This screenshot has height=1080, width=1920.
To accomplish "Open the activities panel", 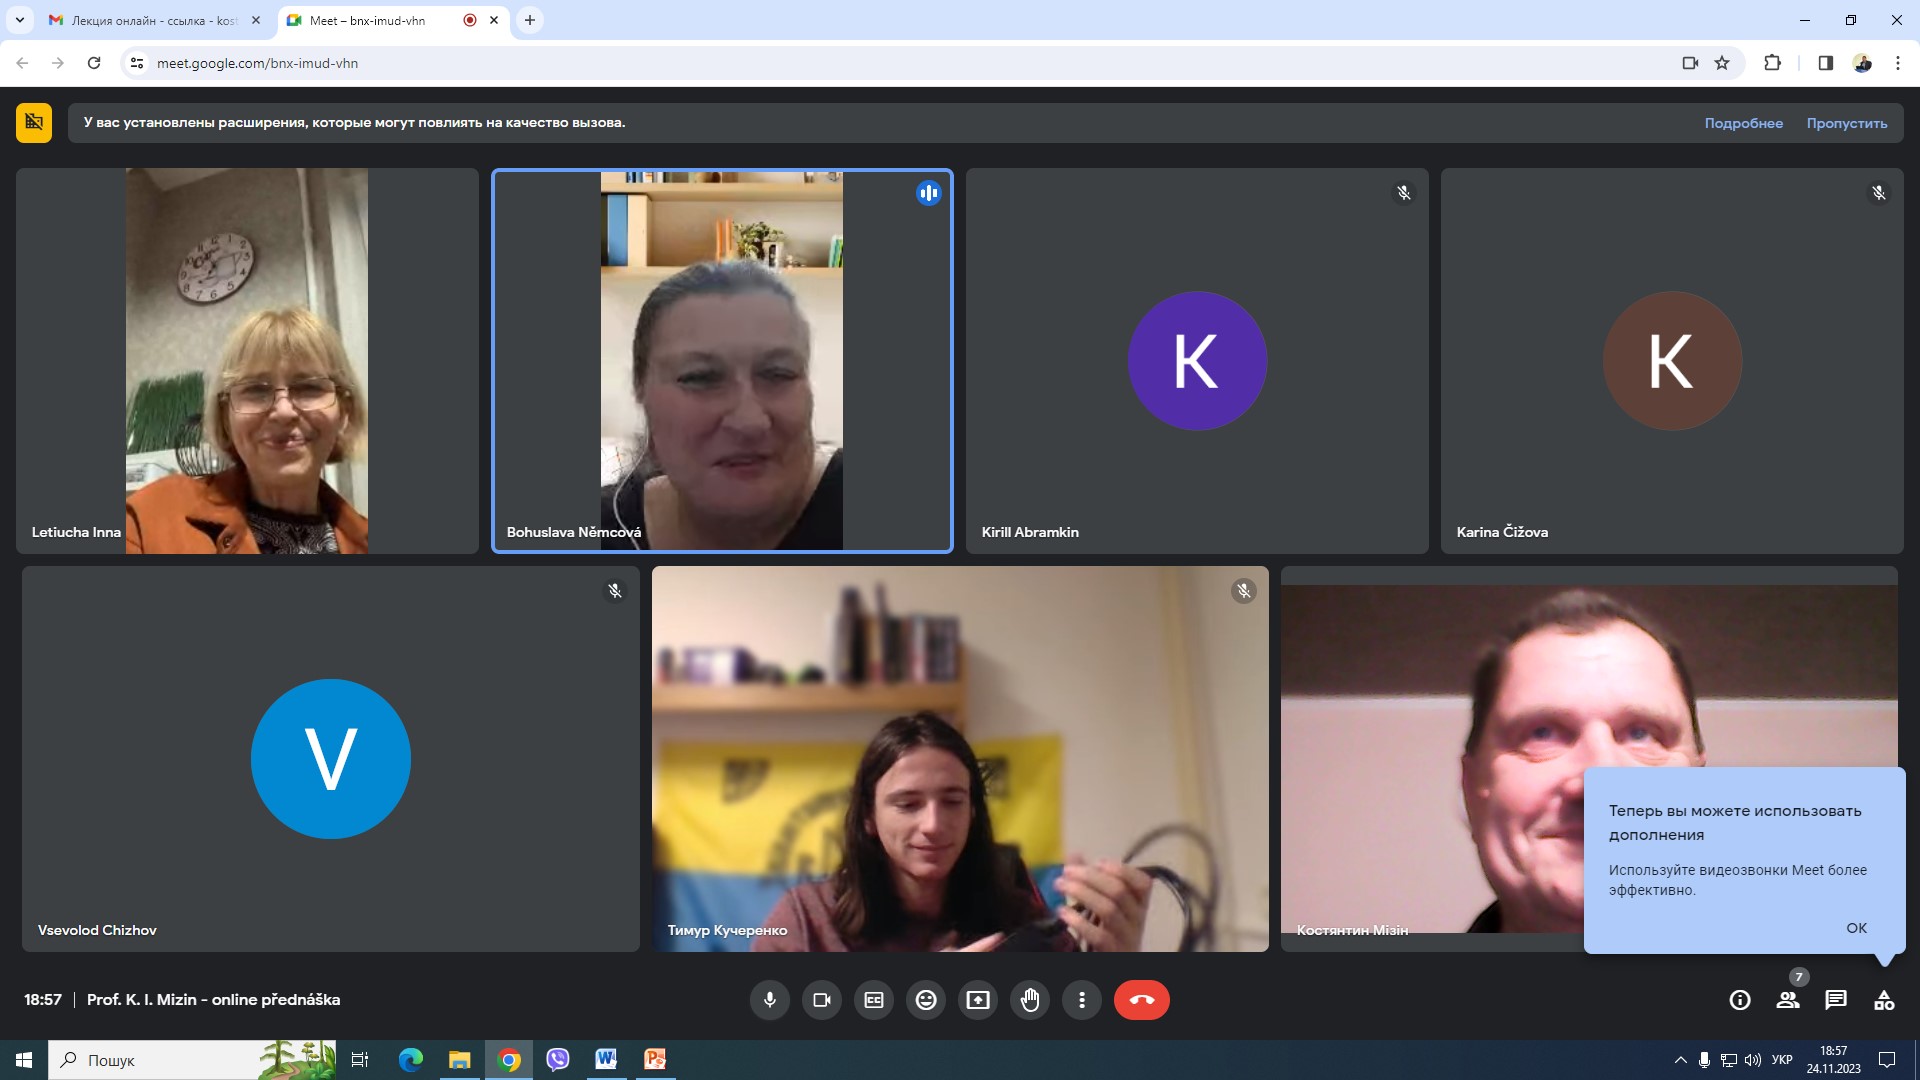I will click(x=1884, y=1000).
